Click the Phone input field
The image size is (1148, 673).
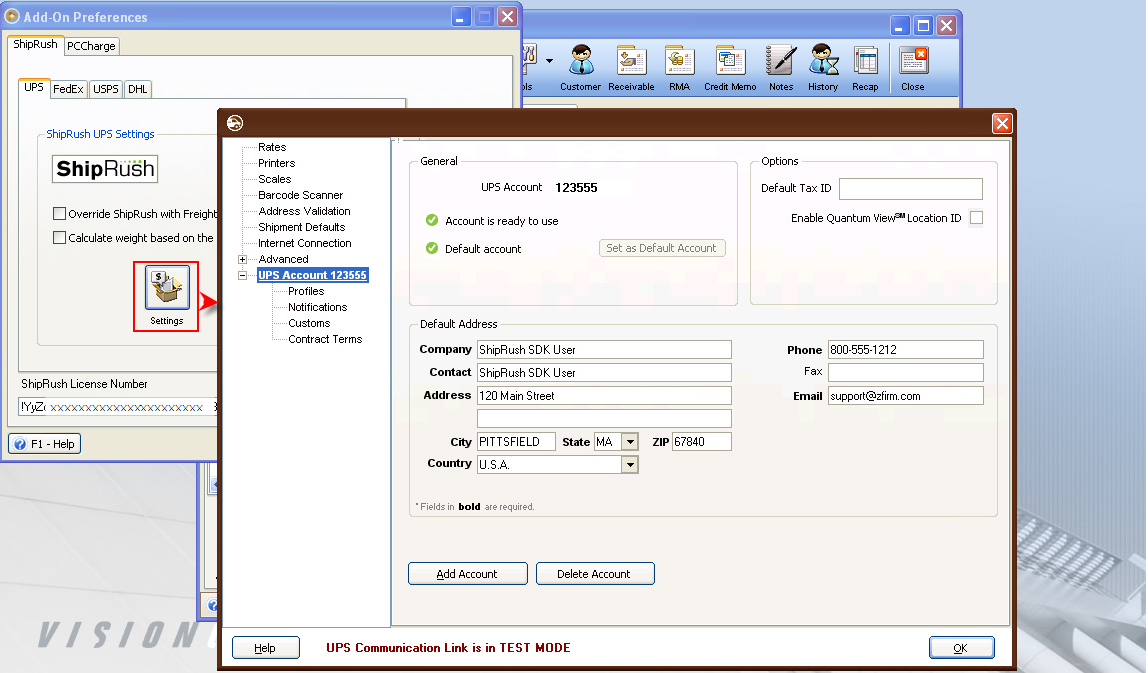906,350
